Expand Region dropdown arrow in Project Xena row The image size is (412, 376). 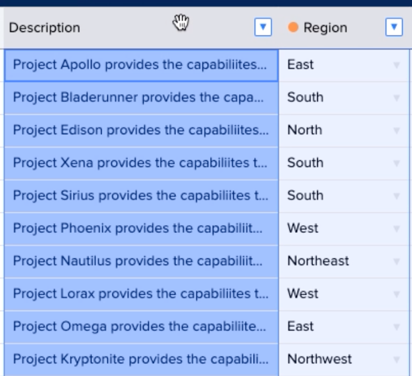[x=396, y=163]
